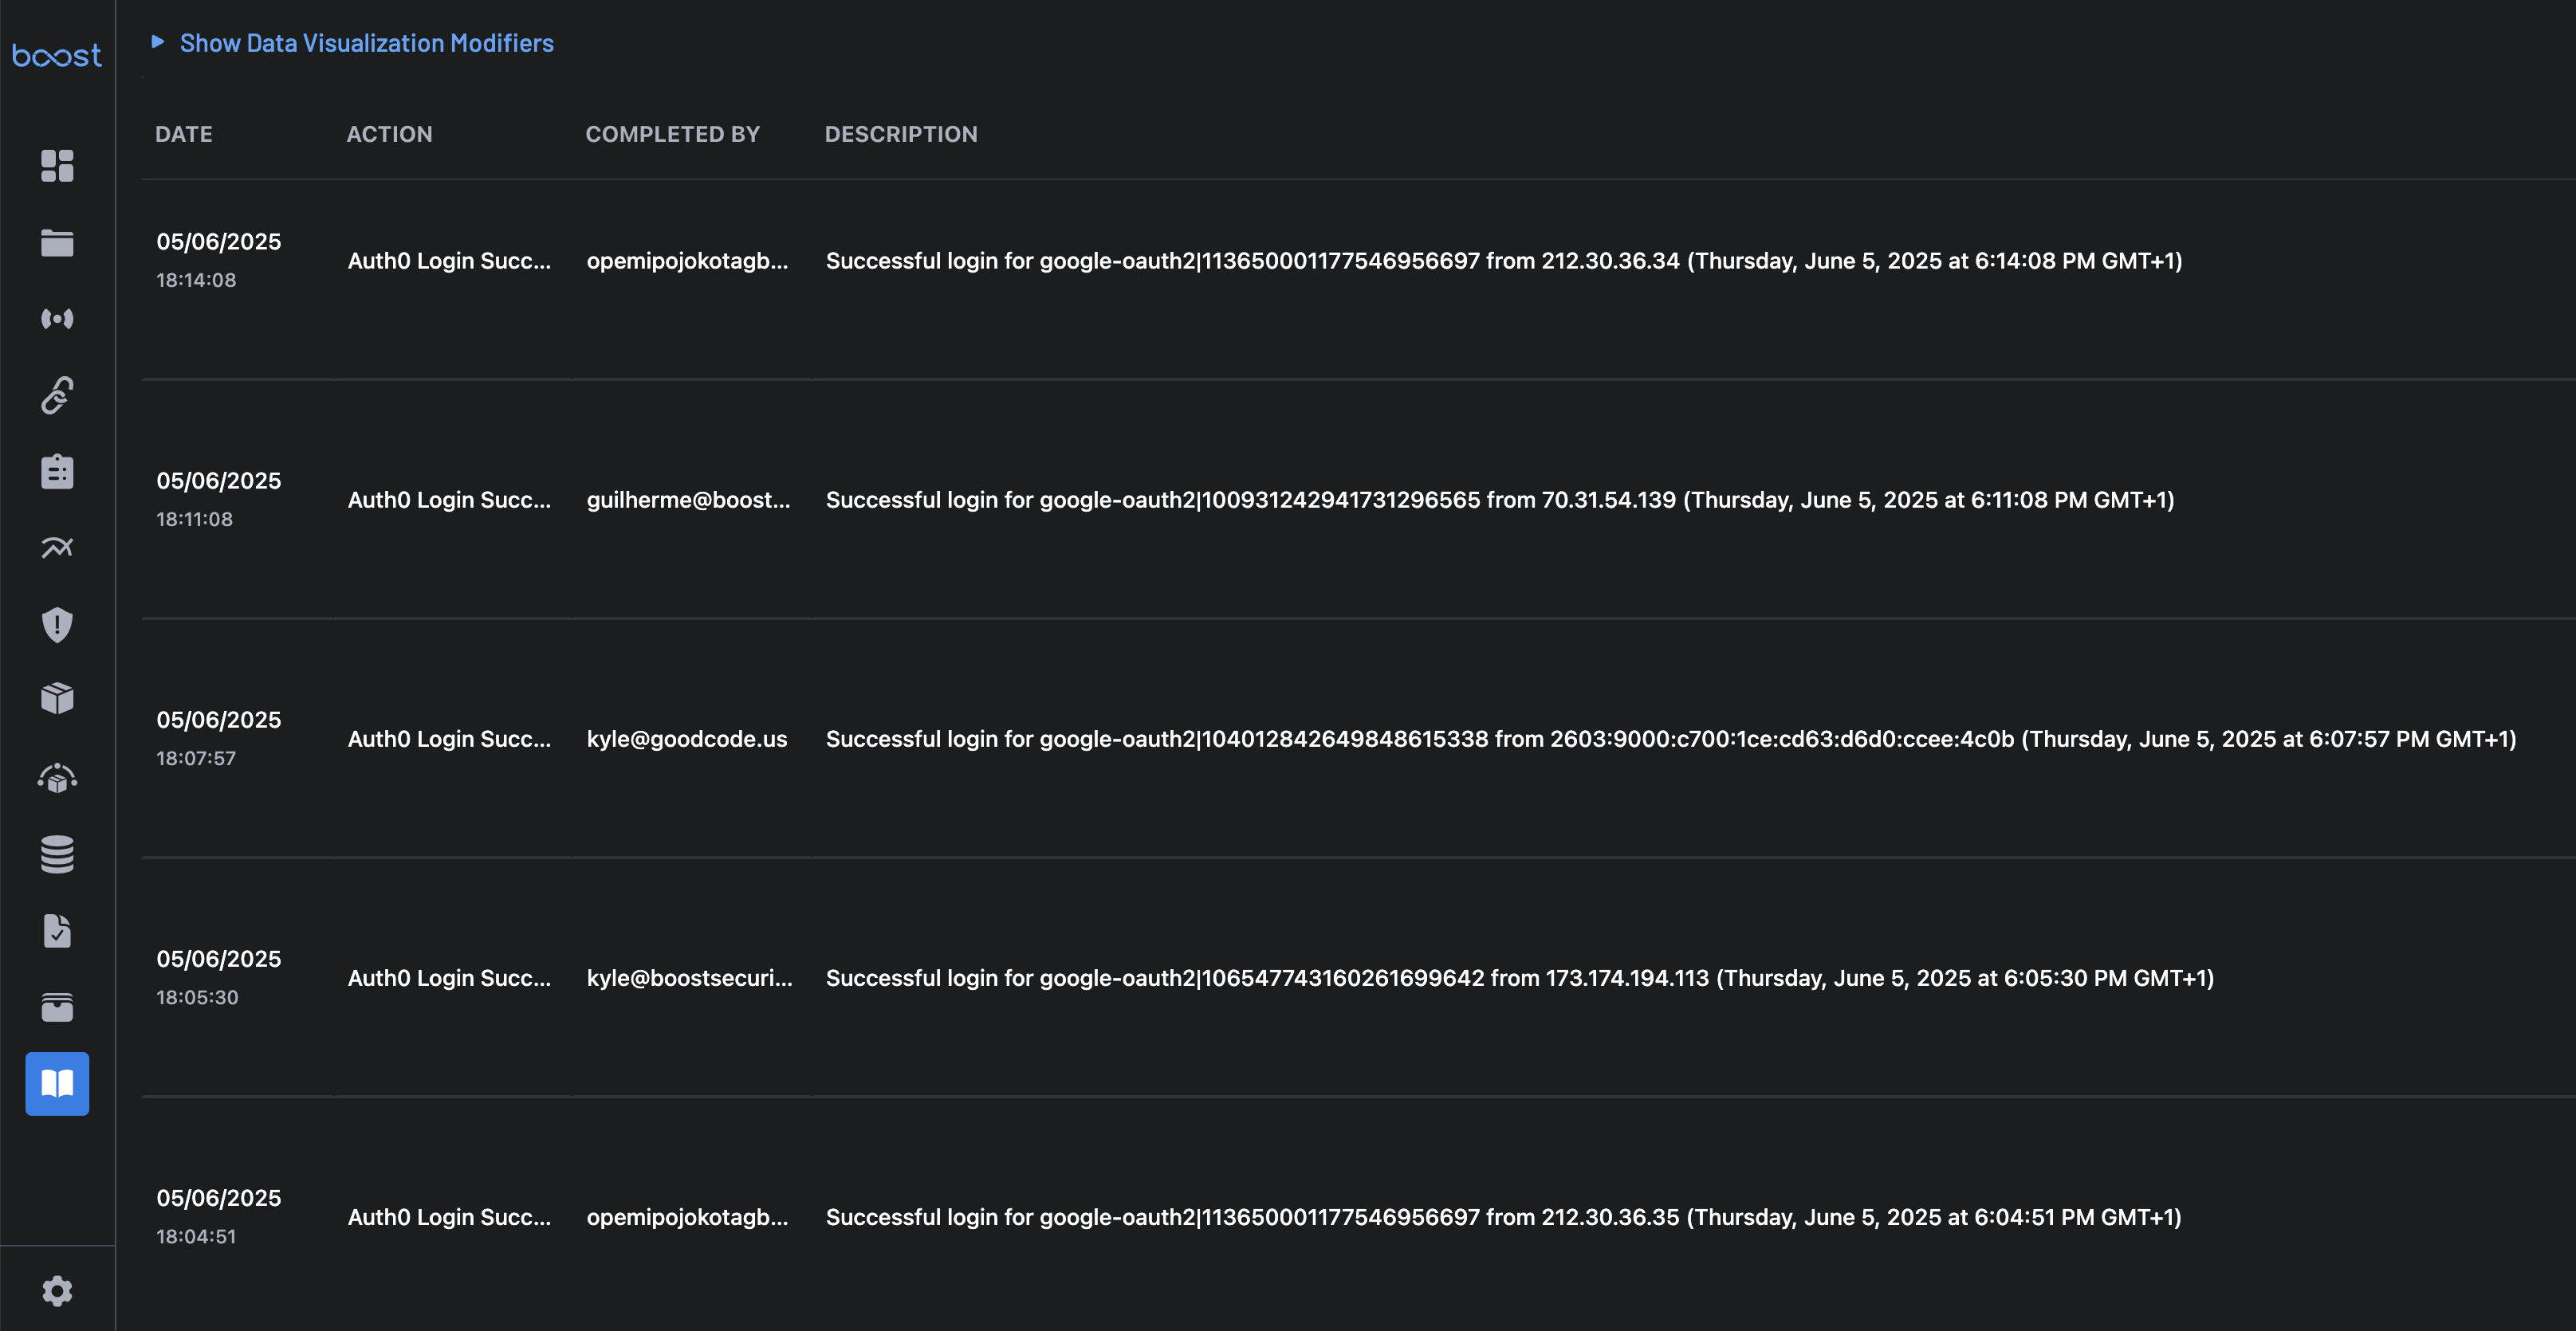Open the dashboard grid icon
Image resolution: width=2576 pixels, height=1331 pixels.
pyautogui.click(x=57, y=166)
